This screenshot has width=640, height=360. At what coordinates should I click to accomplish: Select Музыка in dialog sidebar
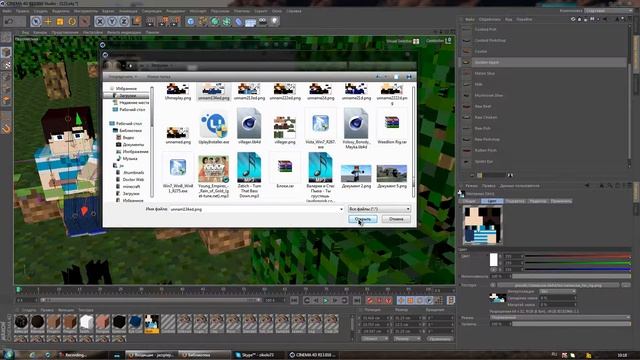pos(127,158)
